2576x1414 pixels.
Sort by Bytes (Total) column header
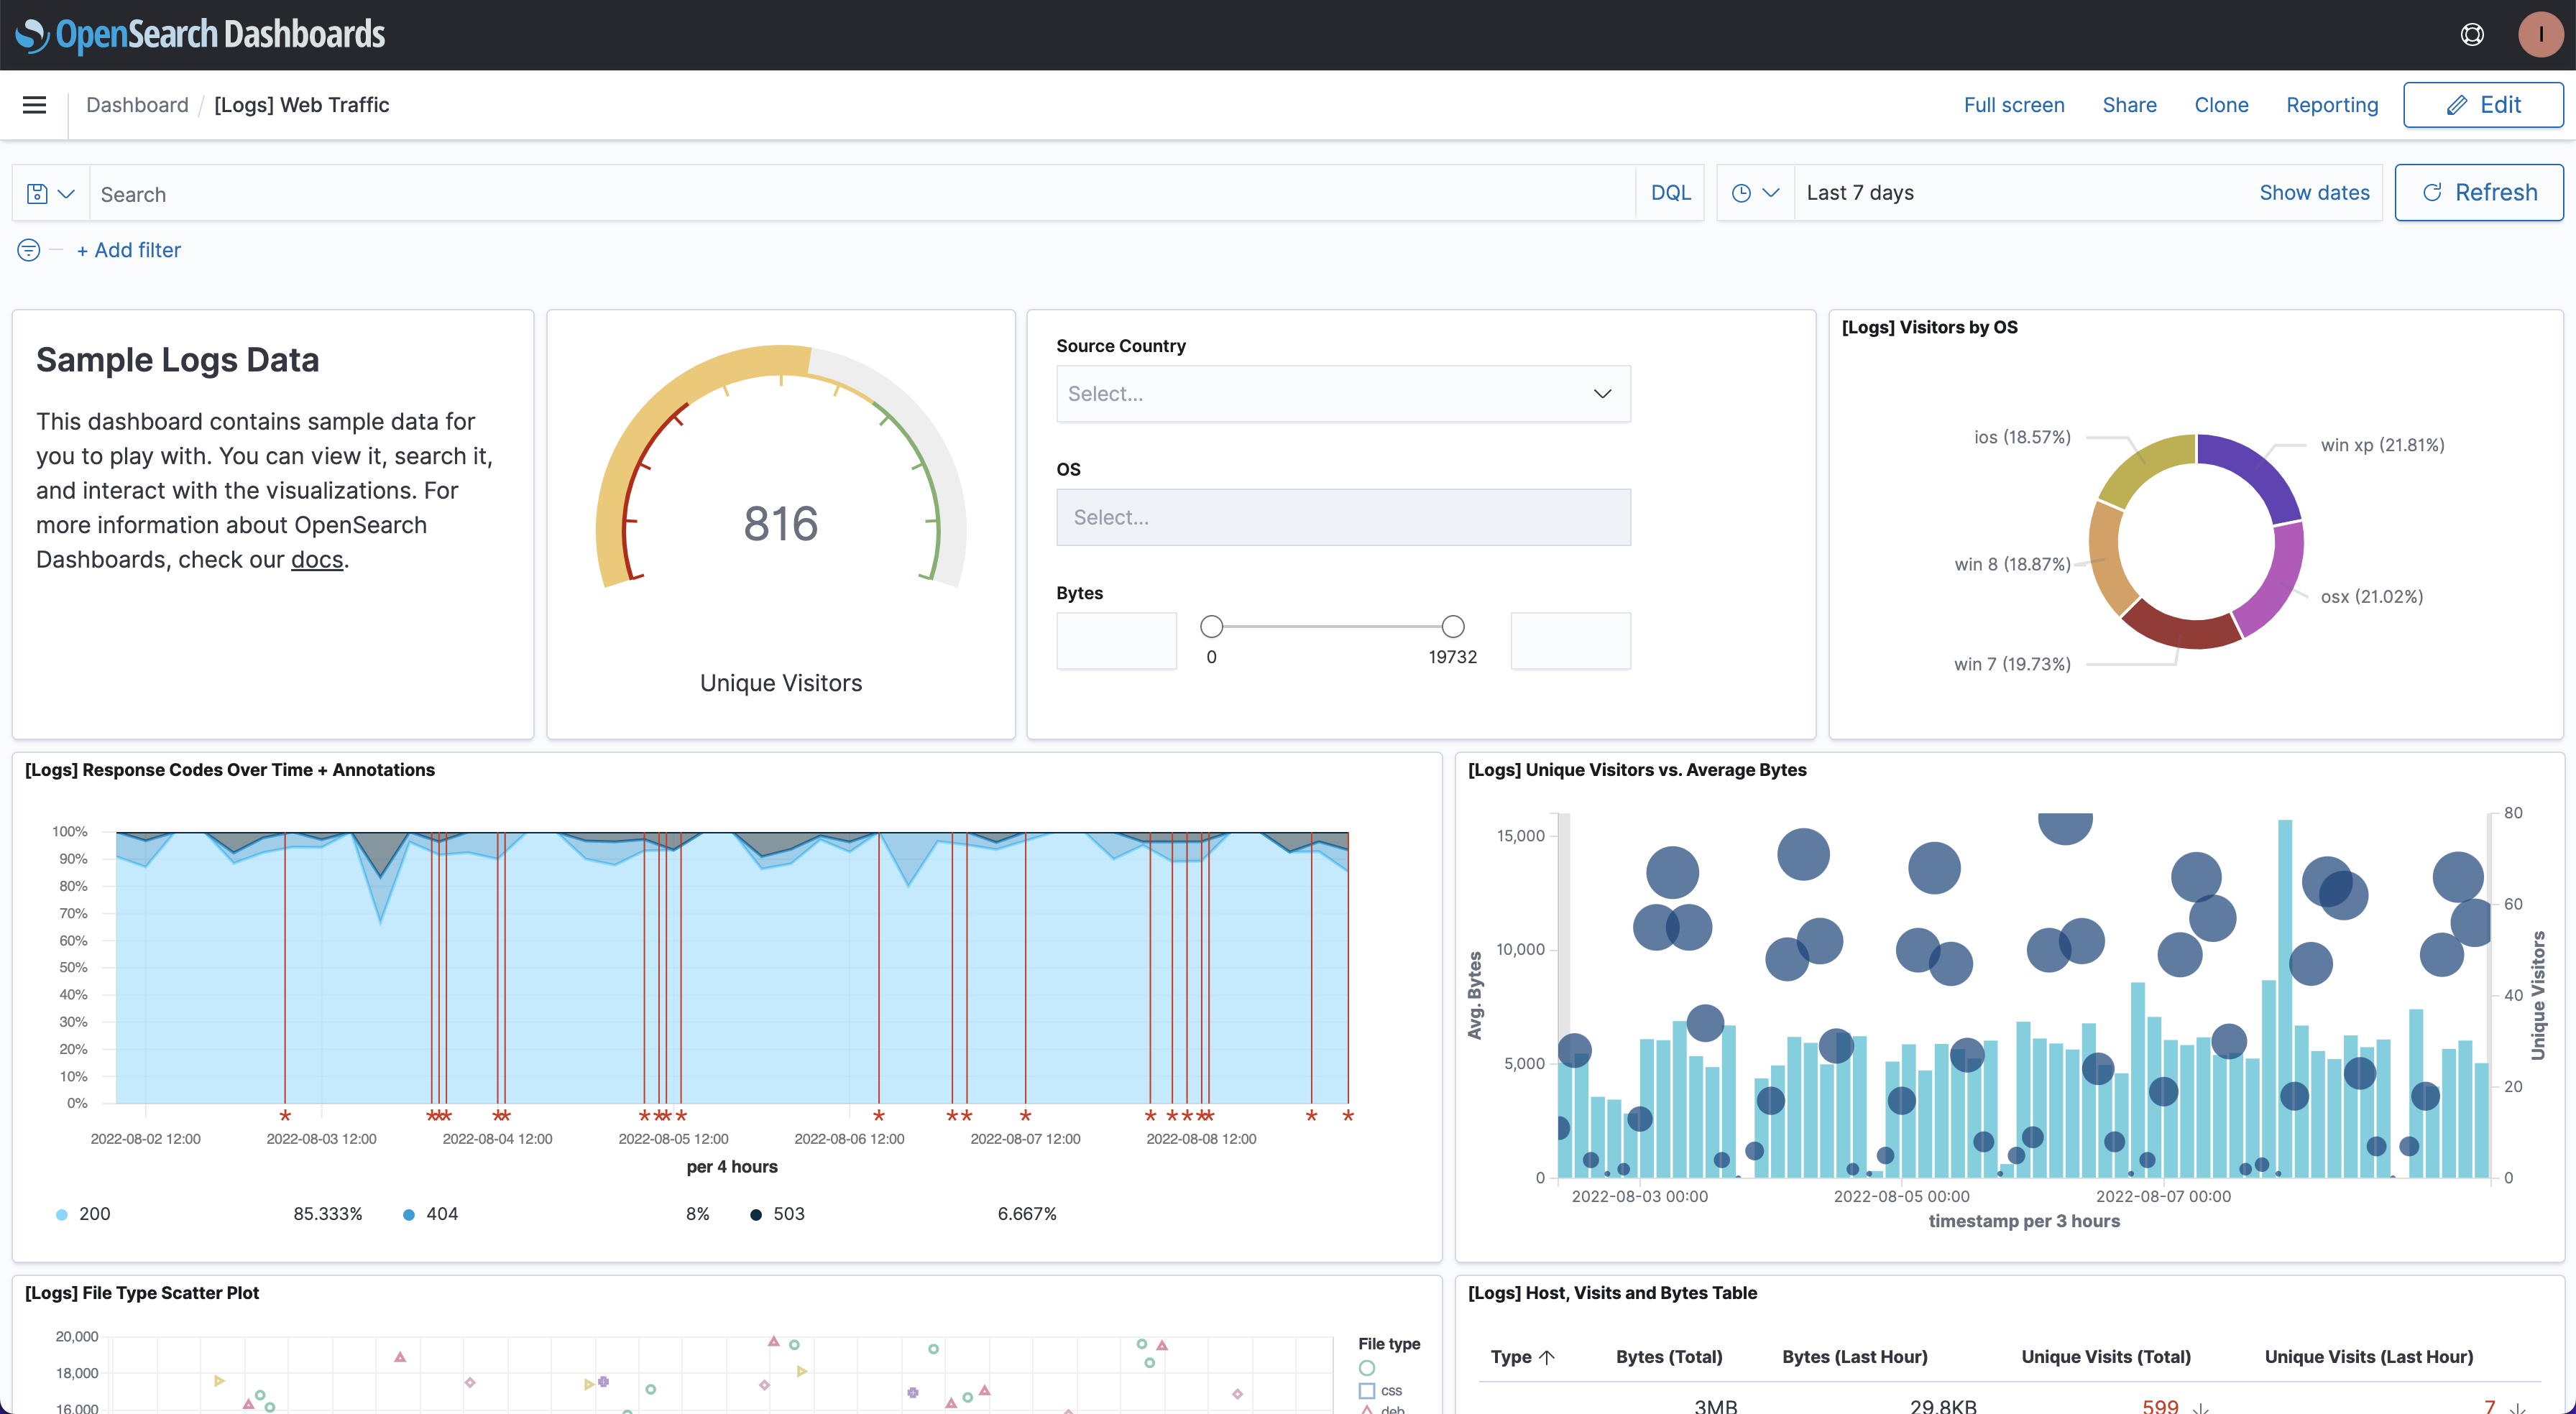click(x=1668, y=1357)
